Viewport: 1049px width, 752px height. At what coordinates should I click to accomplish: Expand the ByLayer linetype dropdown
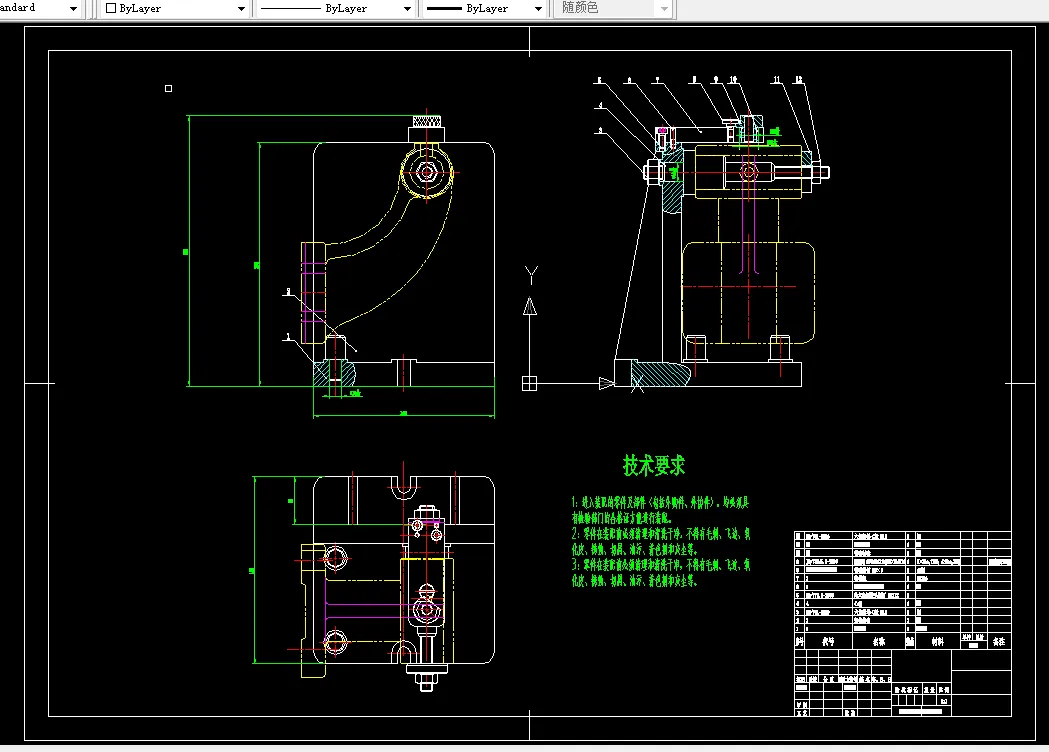[407, 9]
